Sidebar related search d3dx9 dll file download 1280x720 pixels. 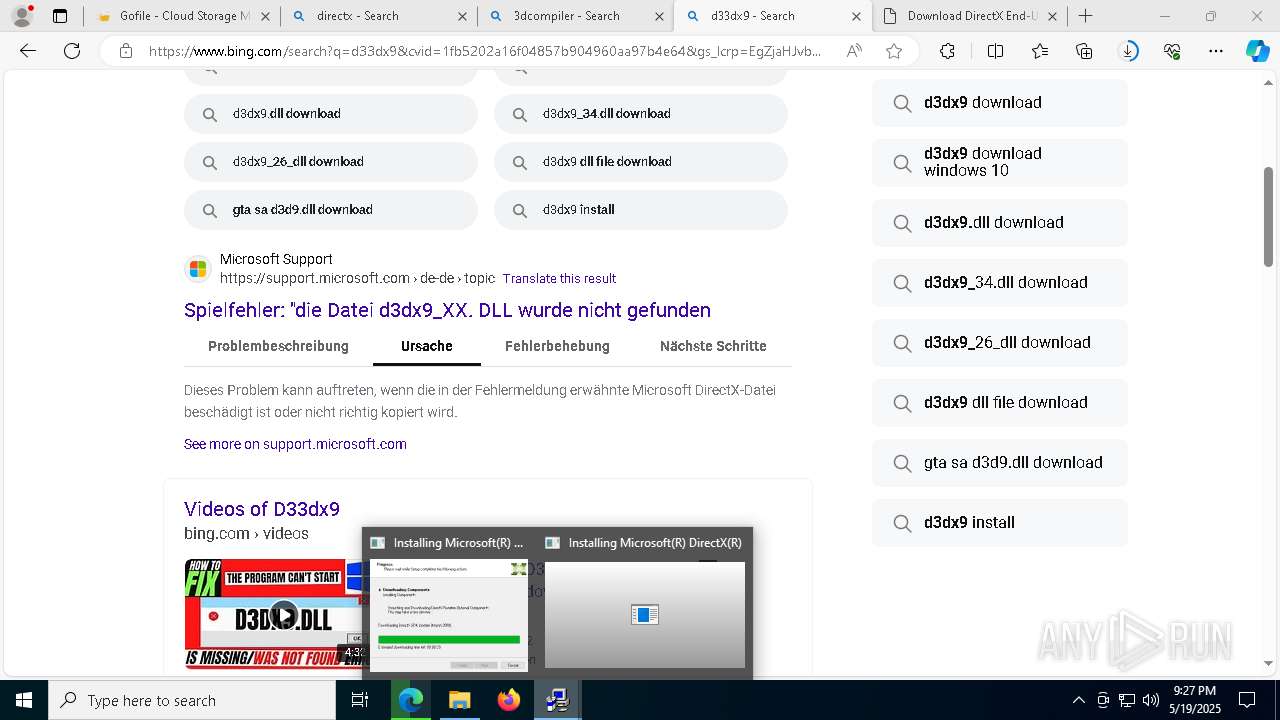1000,403
